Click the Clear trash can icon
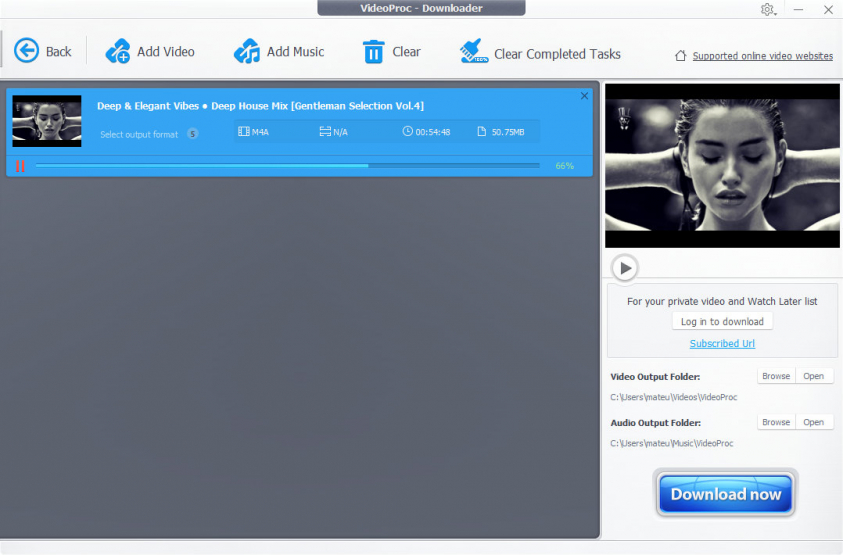The width and height of the screenshot is (843, 555). click(x=373, y=52)
